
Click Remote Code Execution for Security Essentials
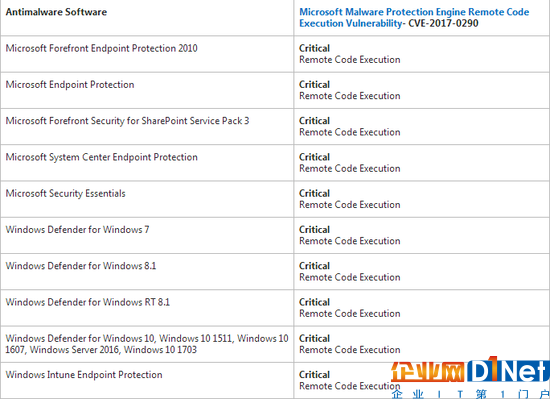(x=349, y=205)
